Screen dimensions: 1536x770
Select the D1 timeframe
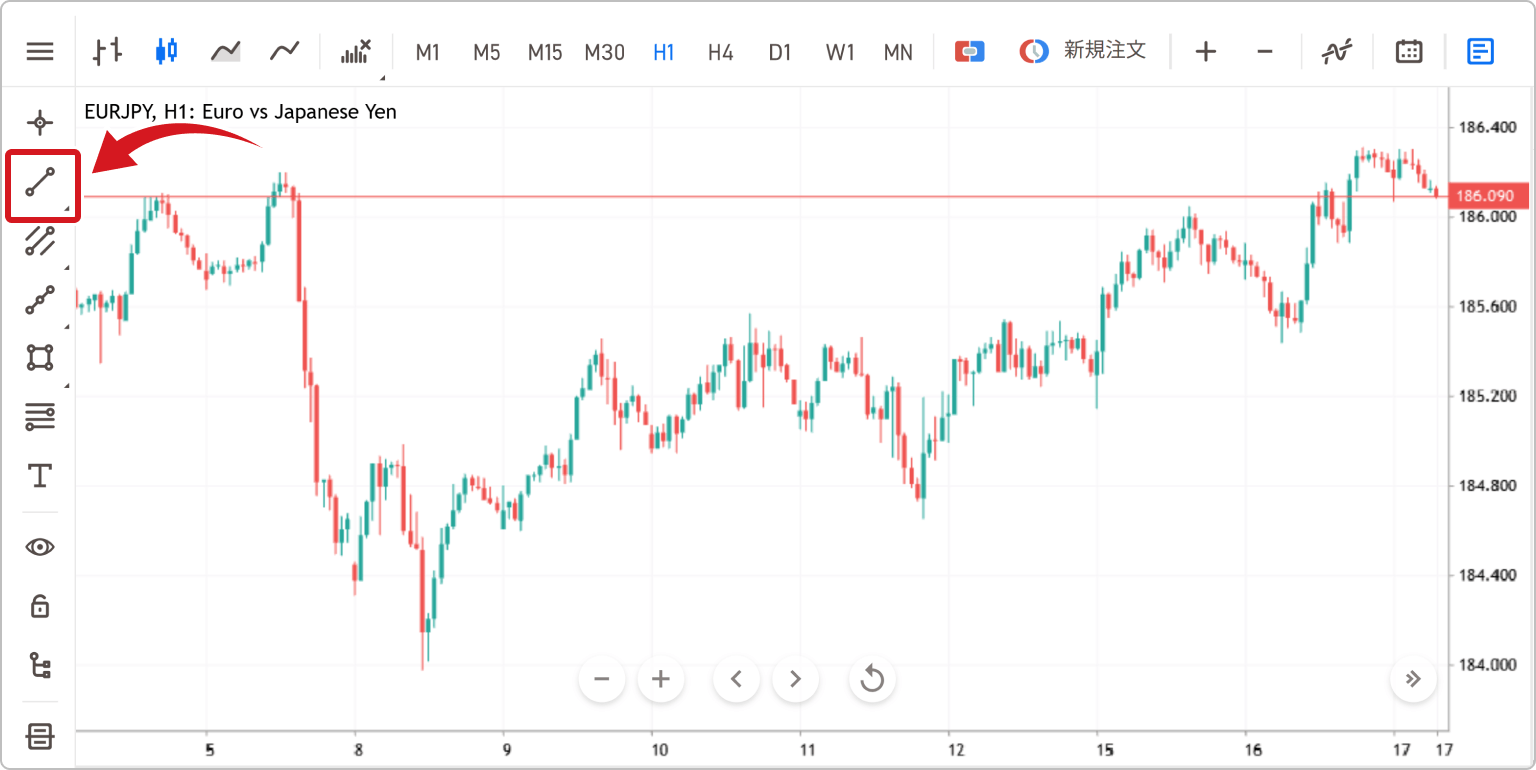tap(780, 52)
